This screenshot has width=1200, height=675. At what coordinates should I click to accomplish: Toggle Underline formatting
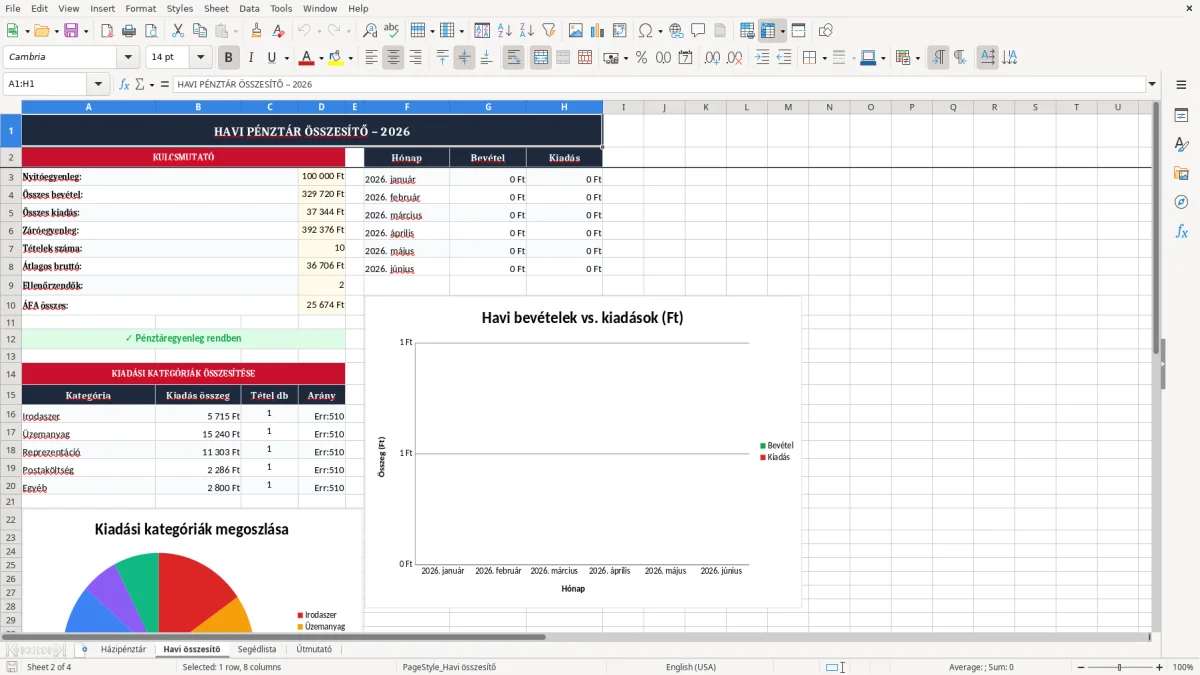tap(272, 58)
